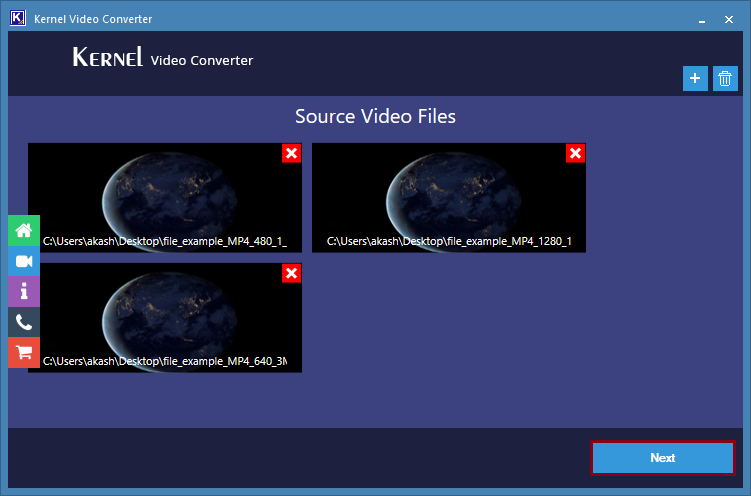The width and height of the screenshot is (751, 496).
Task: Close the Kernel Video Converter window
Action: [728, 20]
